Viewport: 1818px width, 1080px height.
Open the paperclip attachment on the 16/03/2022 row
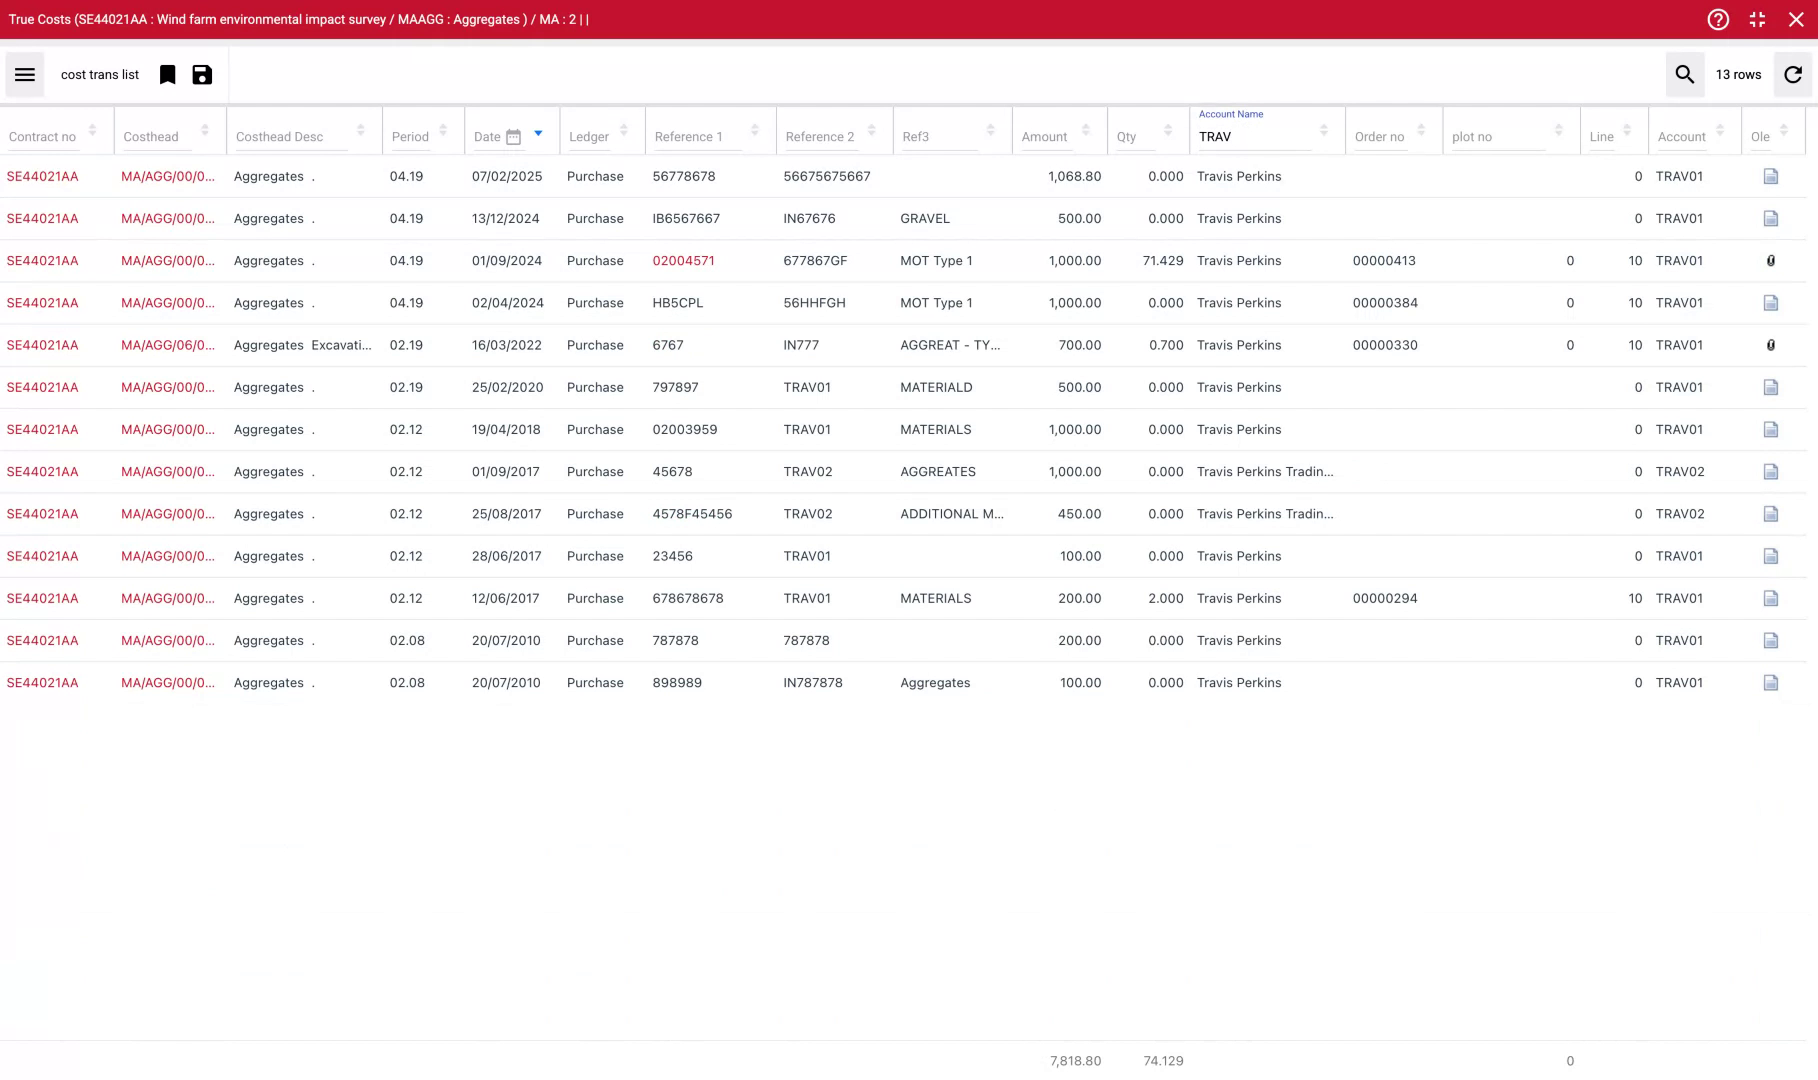[1771, 344]
